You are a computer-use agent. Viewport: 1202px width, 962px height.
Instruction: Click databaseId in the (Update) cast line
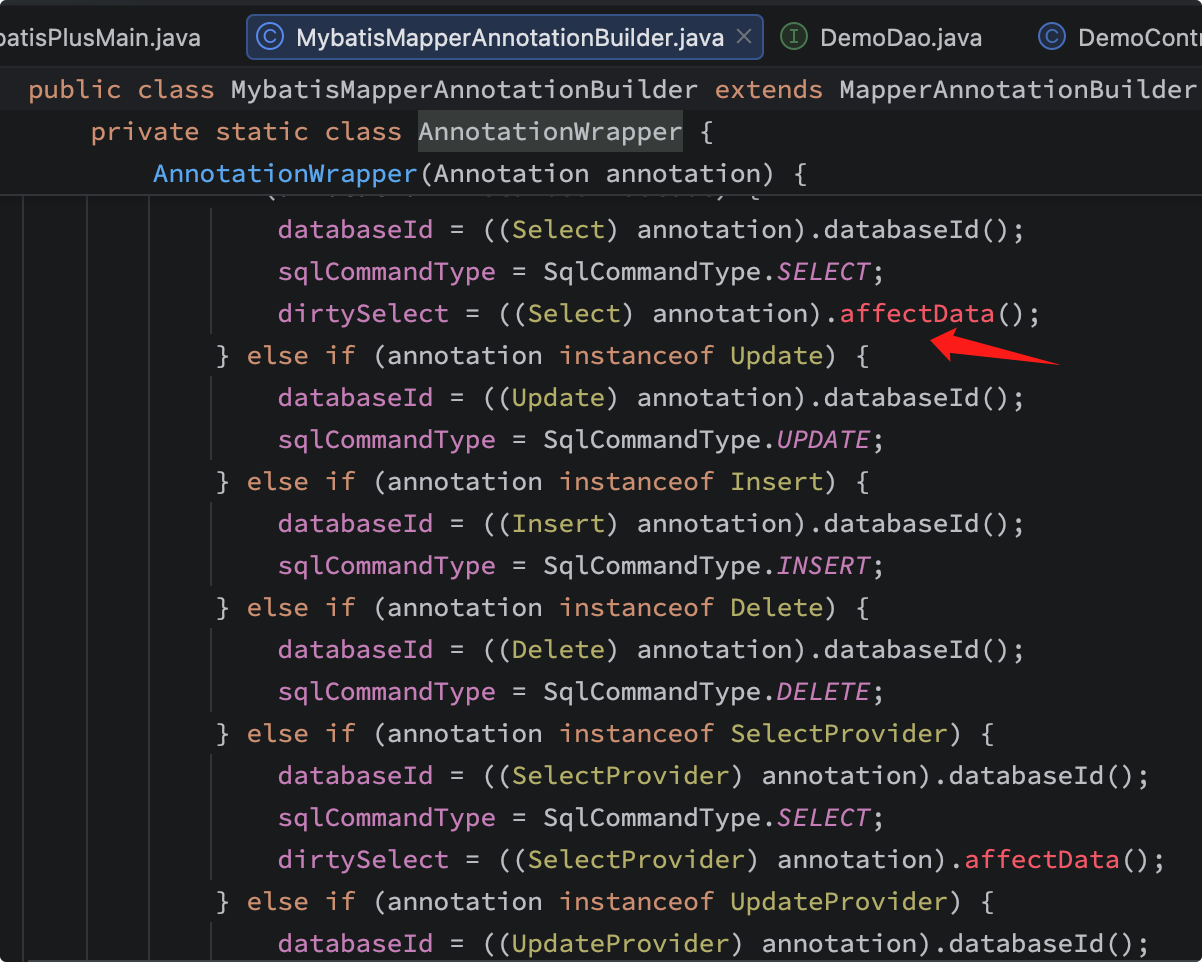(x=355, y=398)
